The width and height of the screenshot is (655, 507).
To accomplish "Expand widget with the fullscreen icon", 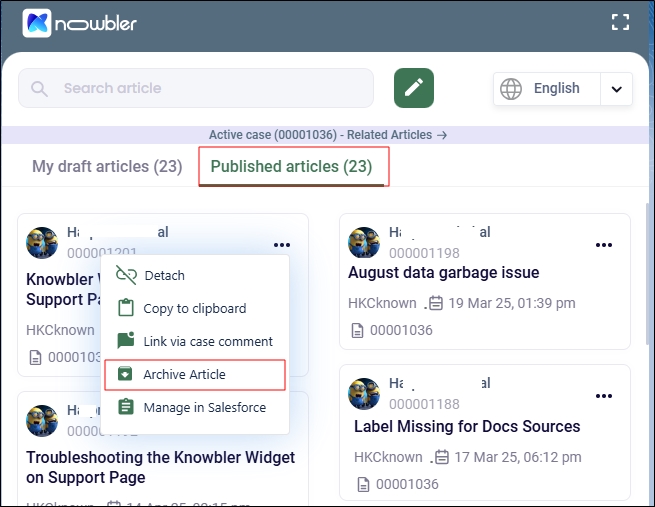I will point(620,22).
